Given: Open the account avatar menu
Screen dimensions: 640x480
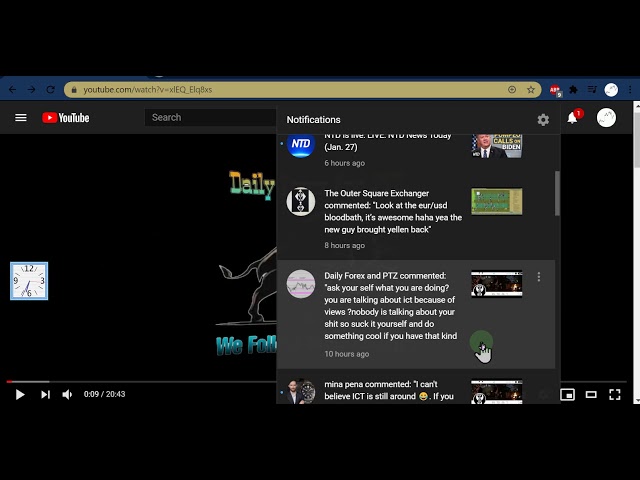Looking at the screenshot, I should pyautogui.click(x=606, y=118).
